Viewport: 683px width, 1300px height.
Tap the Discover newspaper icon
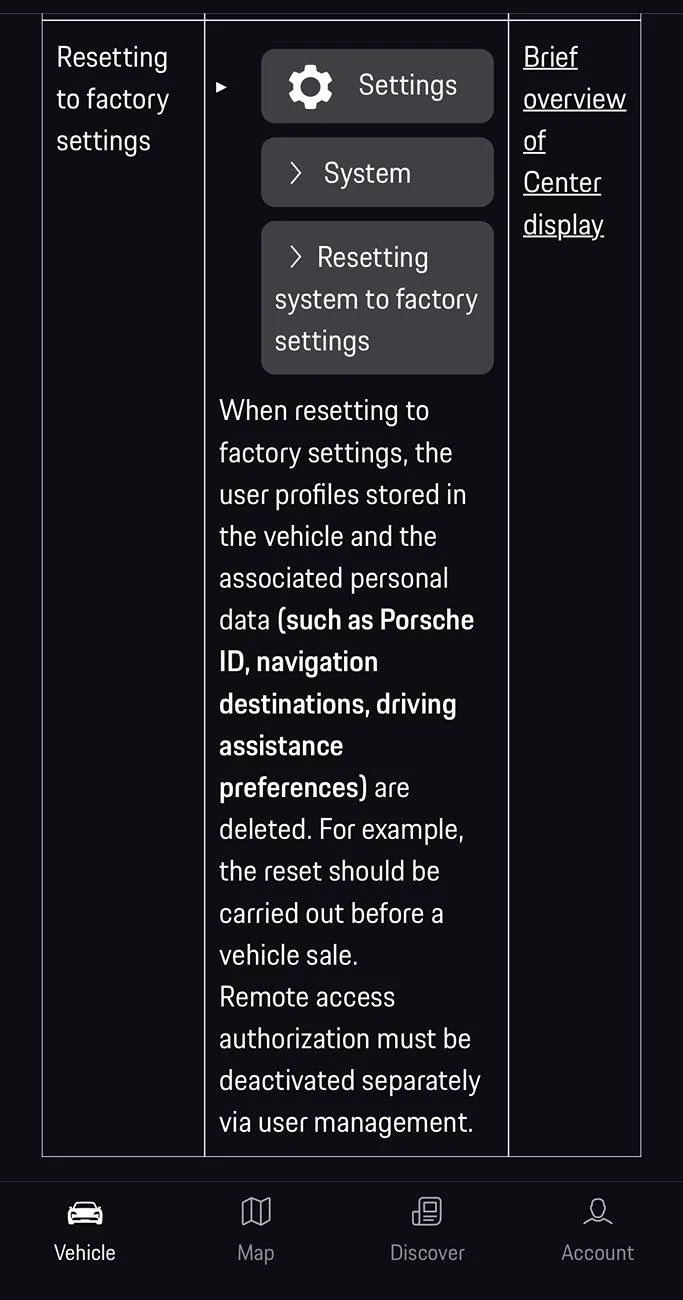(x=427, y=1212)
